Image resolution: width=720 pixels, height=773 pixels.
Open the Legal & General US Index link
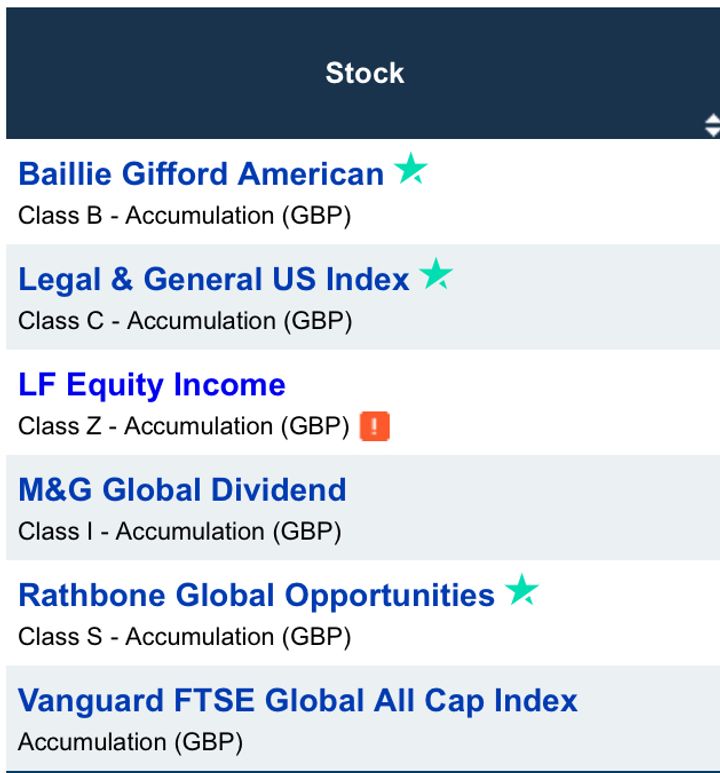pos(214,279)
